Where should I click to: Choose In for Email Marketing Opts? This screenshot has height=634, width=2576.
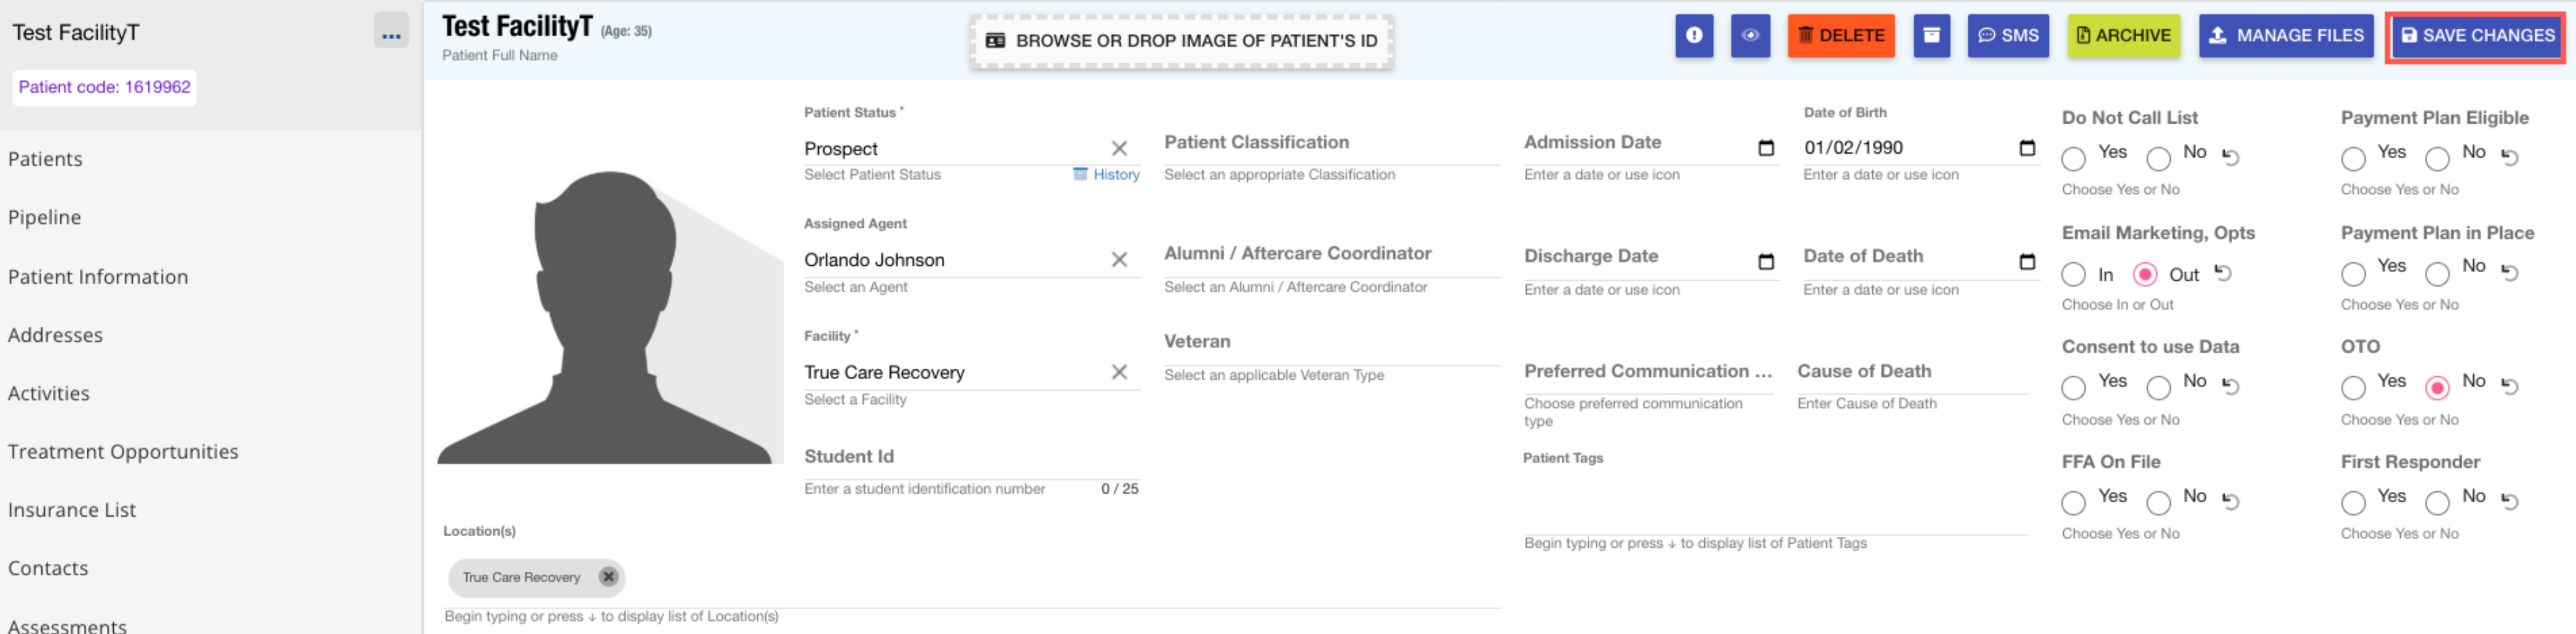(2073, 274)
